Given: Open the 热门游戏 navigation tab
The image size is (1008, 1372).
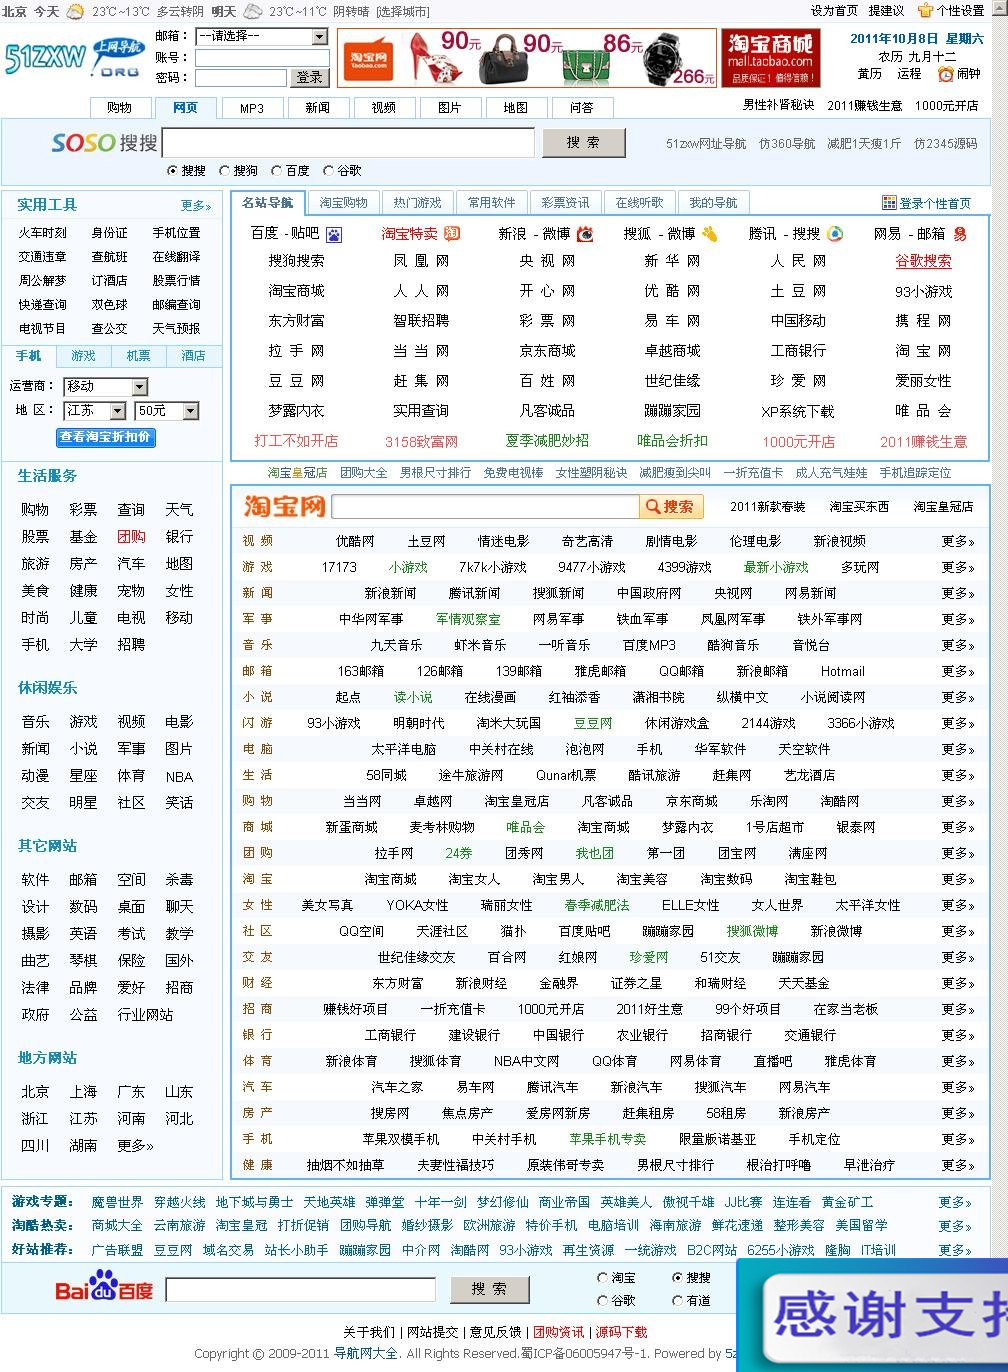Looking at the screenshot, I should 417,203.
